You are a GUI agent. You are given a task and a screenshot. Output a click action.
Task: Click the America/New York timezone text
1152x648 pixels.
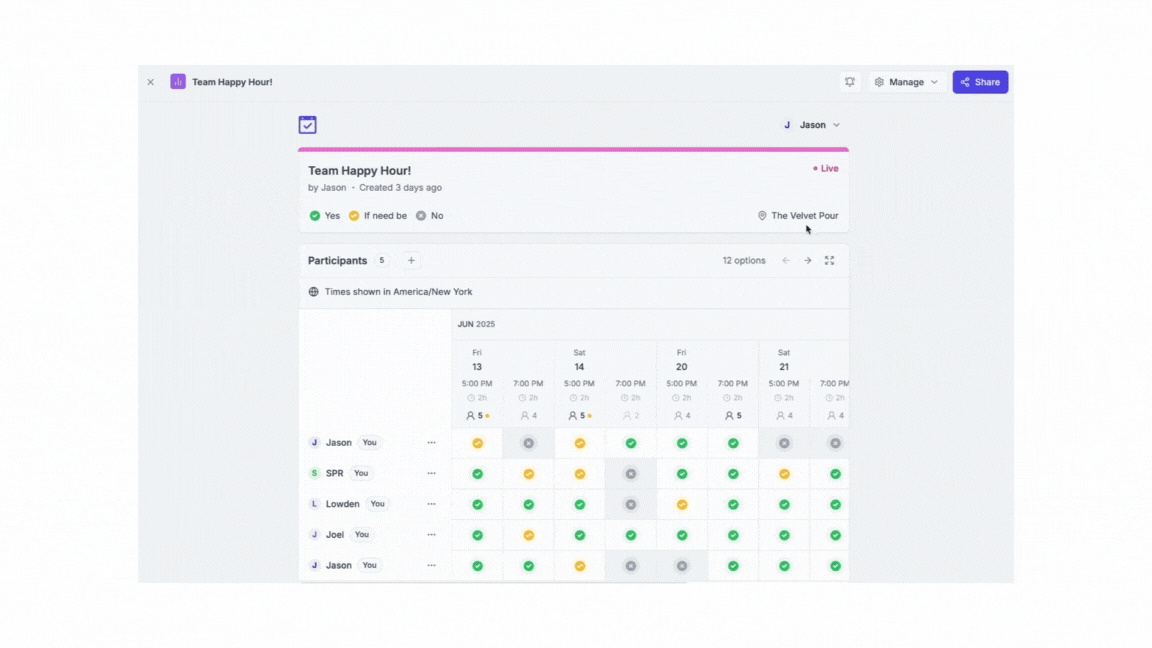[x=398, y=292]
